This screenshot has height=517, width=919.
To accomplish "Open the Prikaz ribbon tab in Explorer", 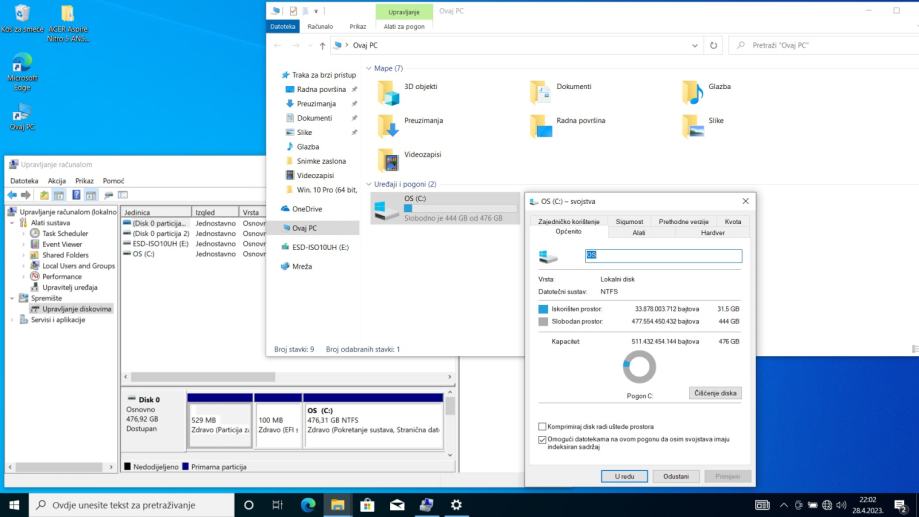I will 358,26.
